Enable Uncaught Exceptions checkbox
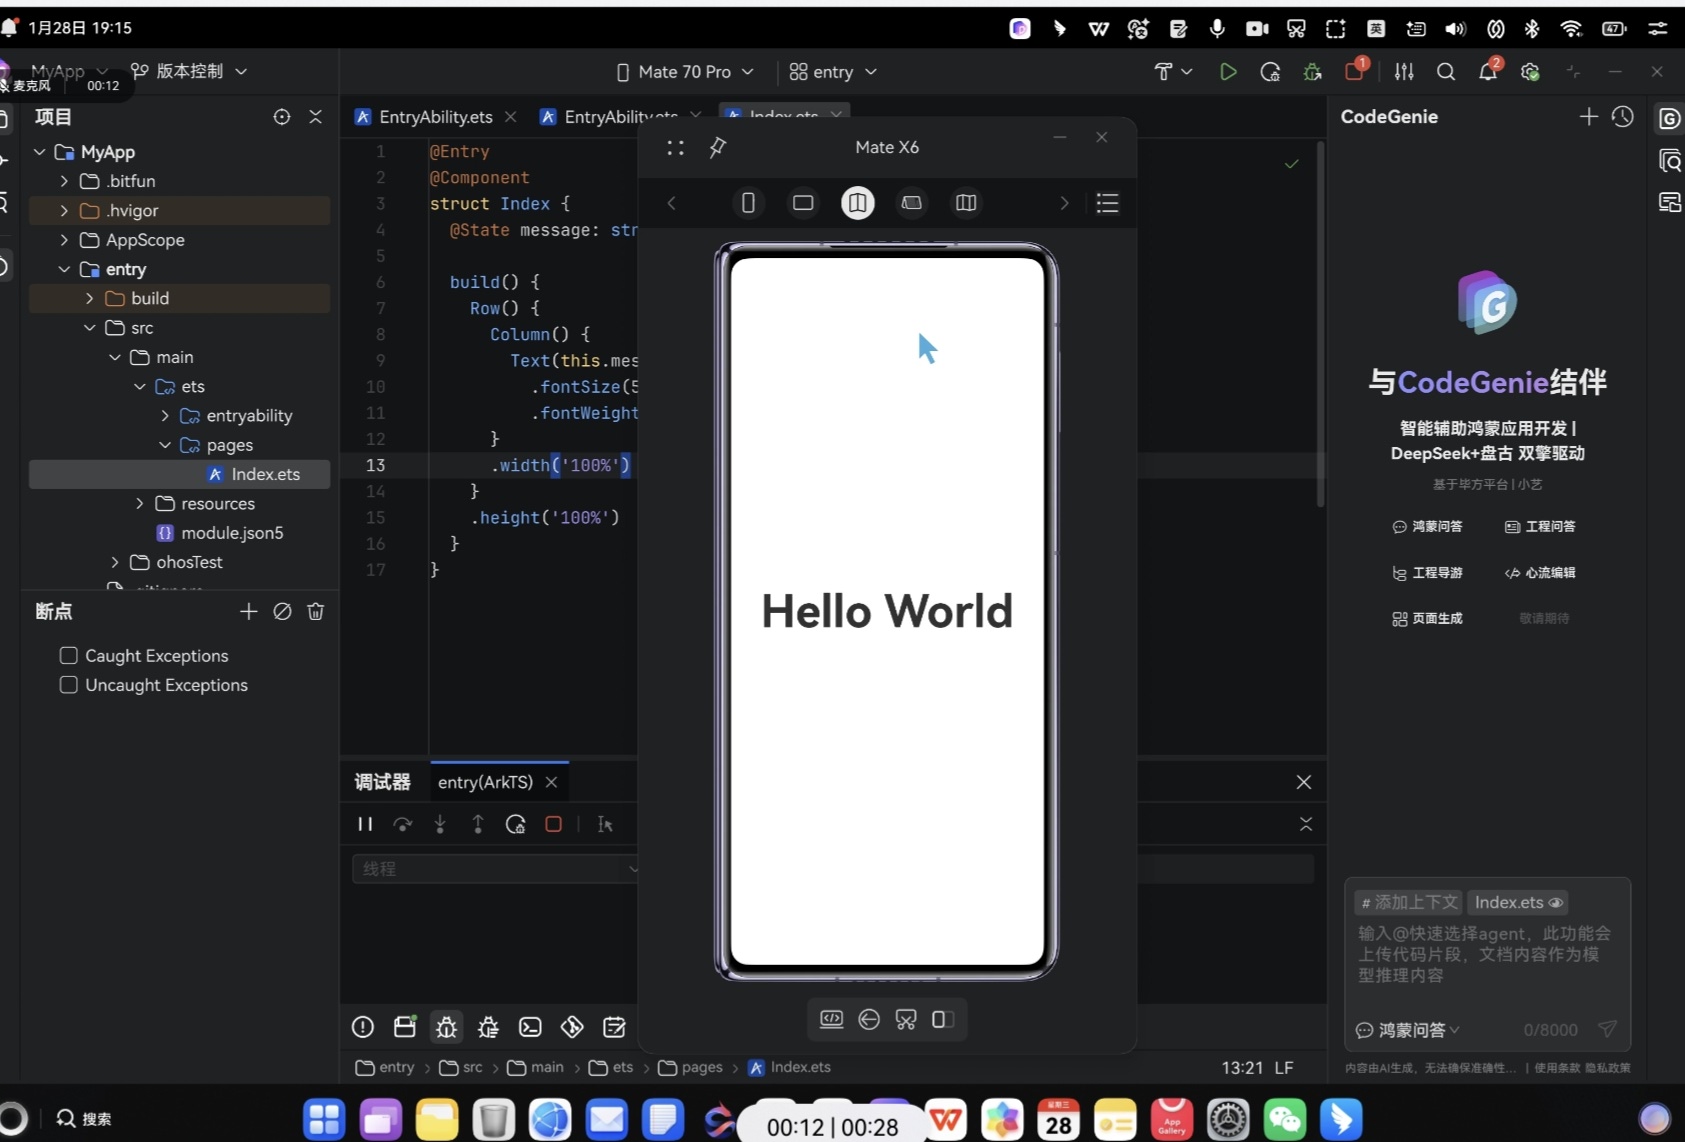Screen dimensions: 1685x1142 69,685
